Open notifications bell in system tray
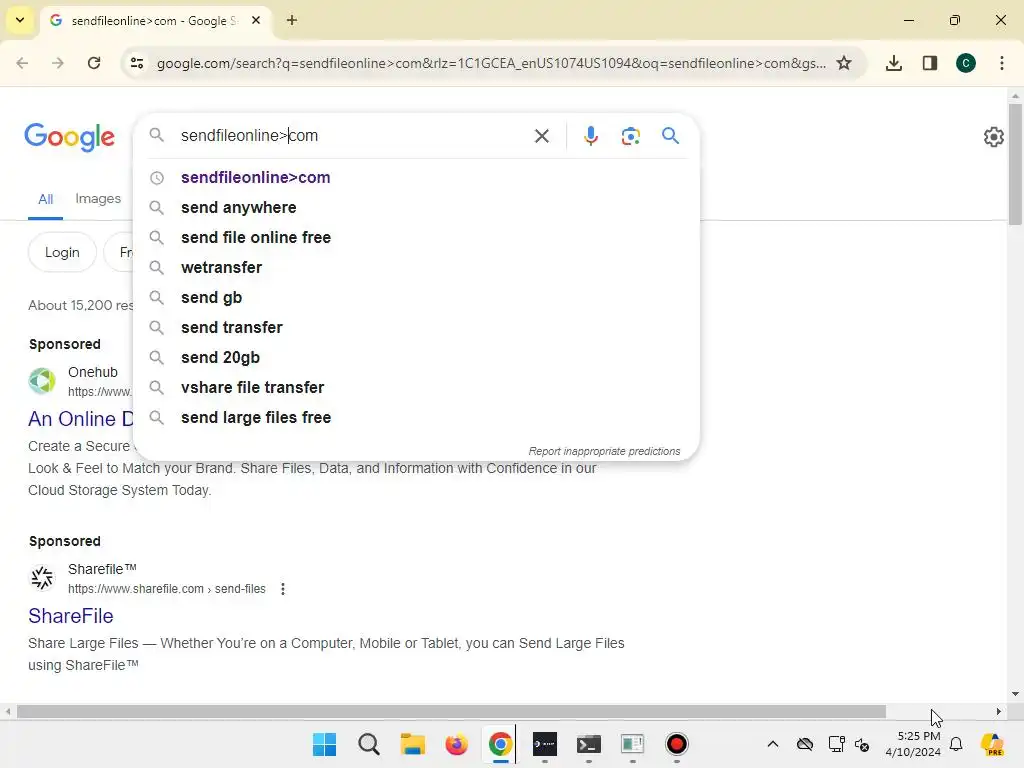Viewport: 1024px width, 768px height. pos(956,744)
